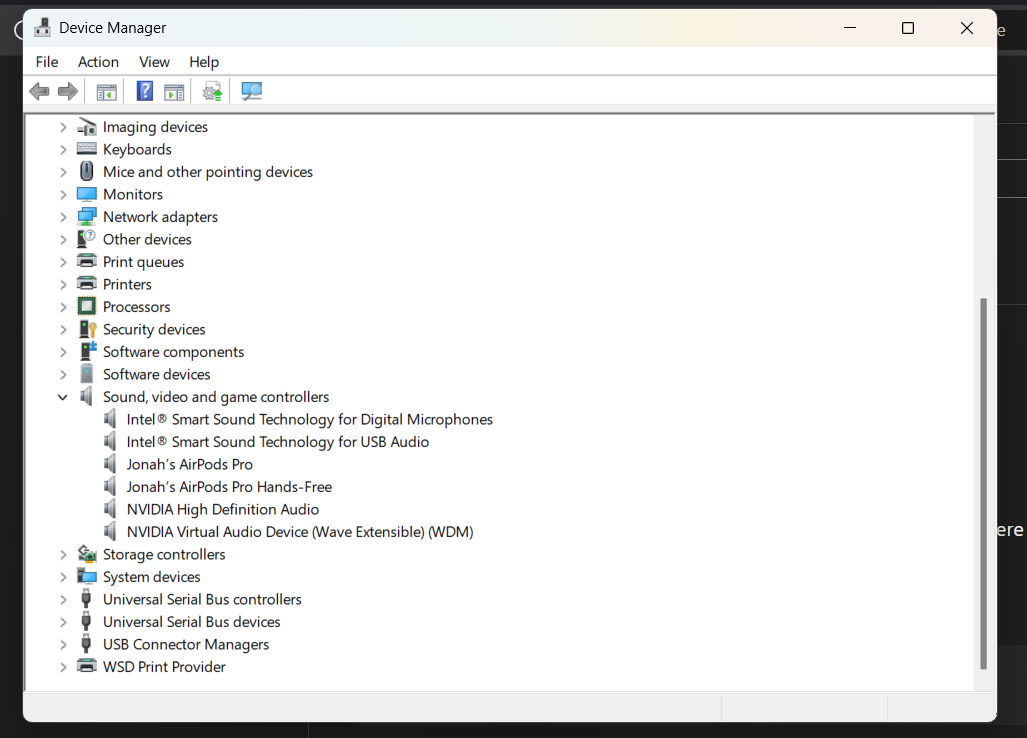Click the Network adapters category icon
Image resolution: width=1027 pixels, height=738 pixels.
click(86, 217)
